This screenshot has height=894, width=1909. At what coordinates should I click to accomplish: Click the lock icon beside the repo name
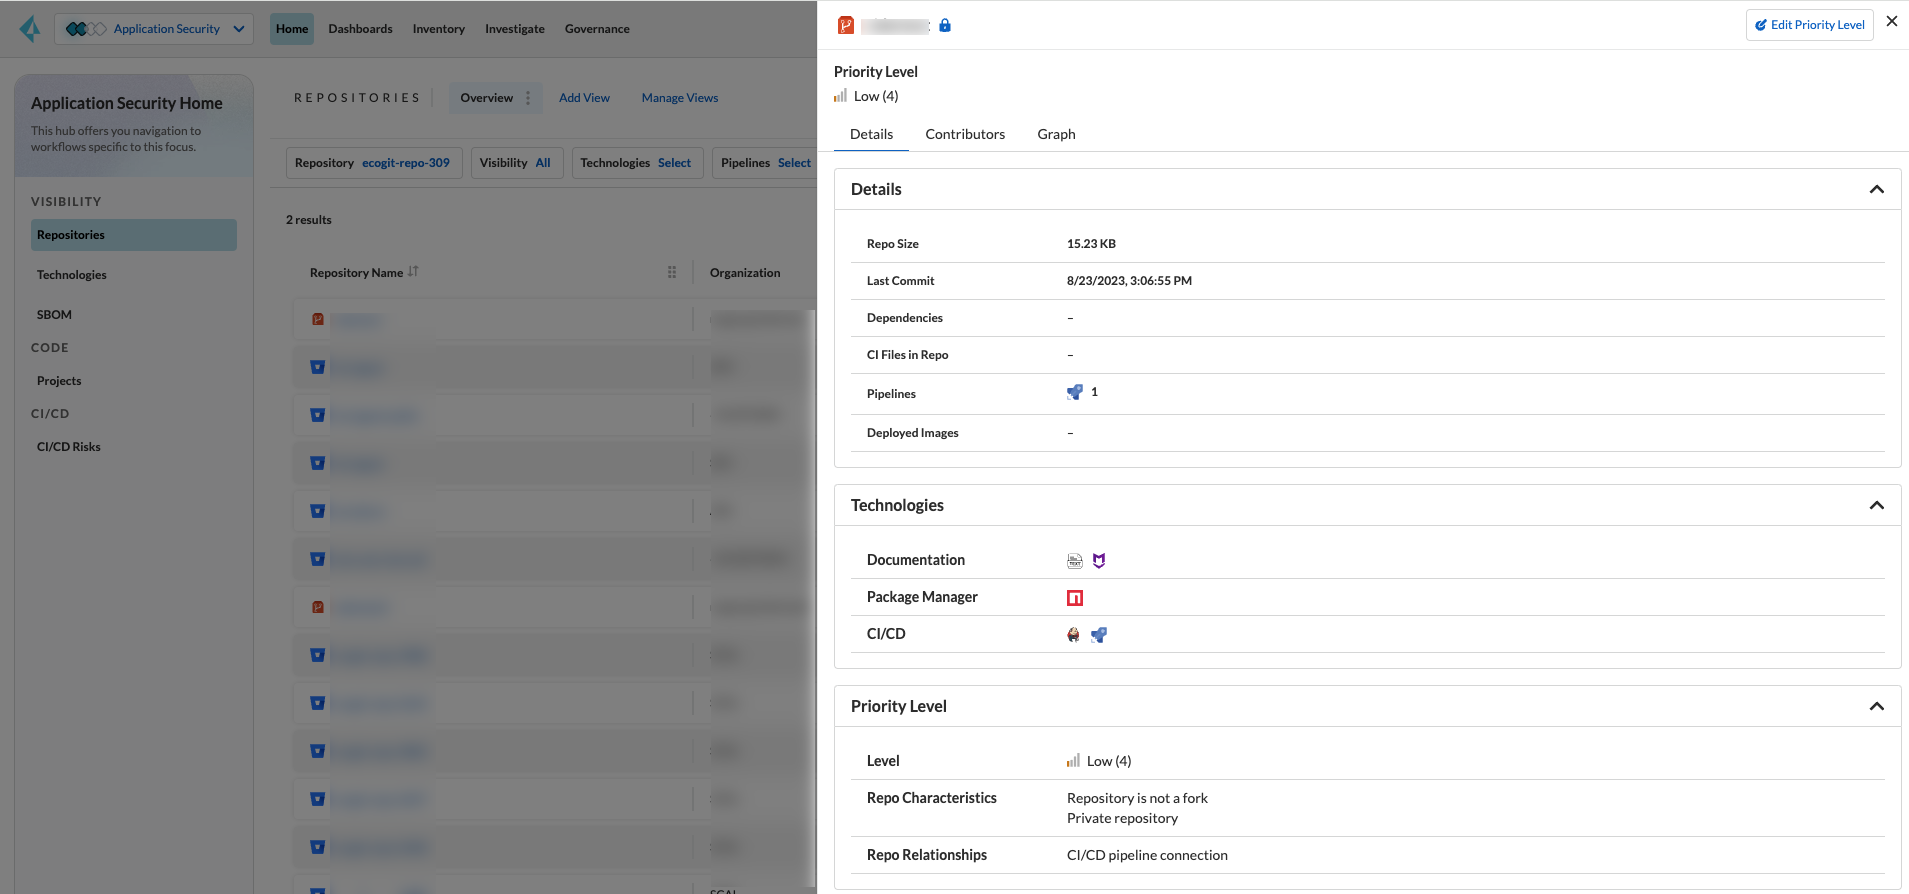coord(945,26)
